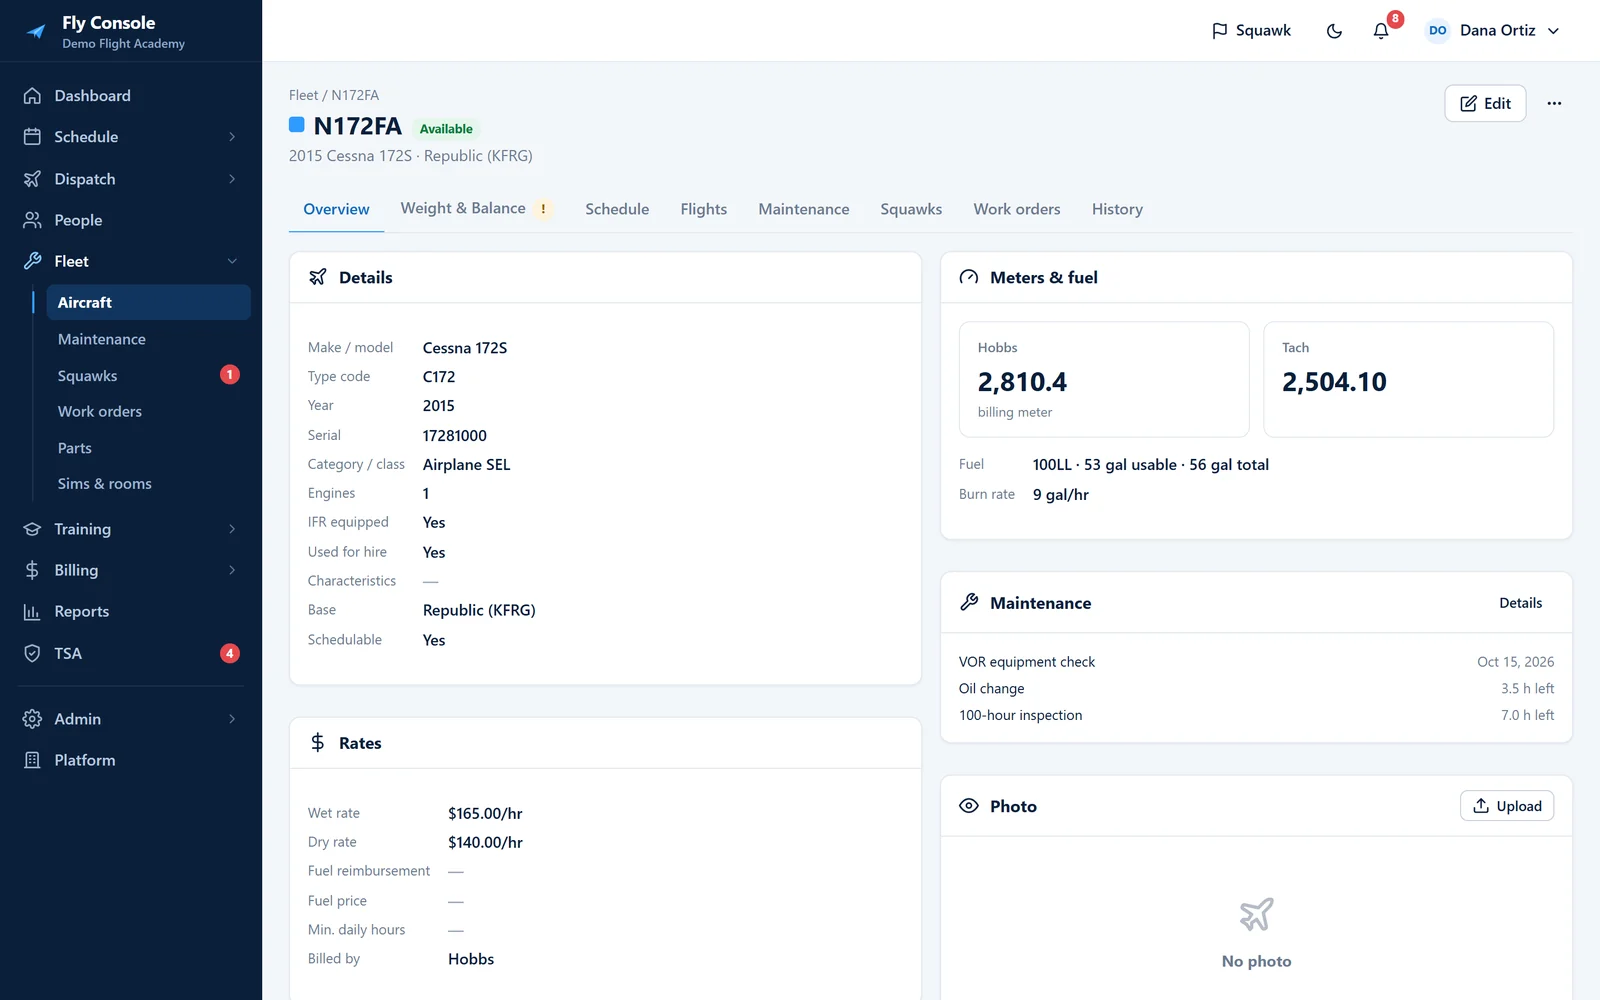Click the Fleet breadcrumb link
The image size is (1600, 1000).
tap(303, 96)
